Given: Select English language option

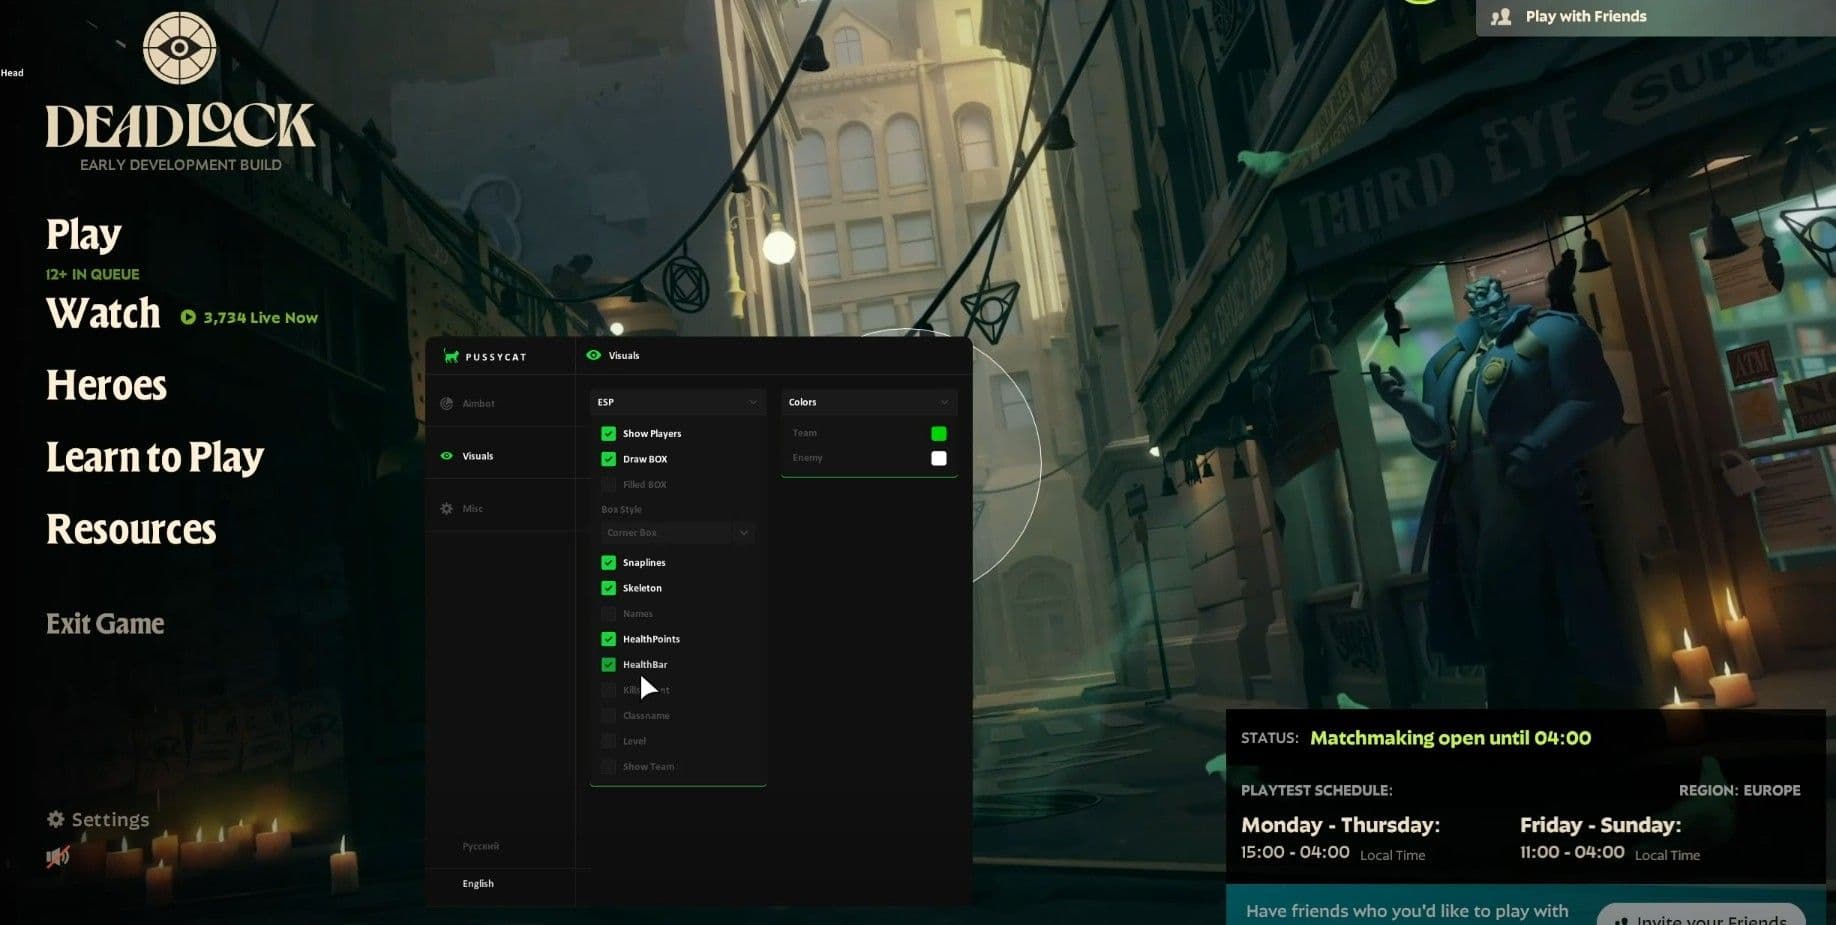Looking at the screenshot, I should click(x=478, y=884).
